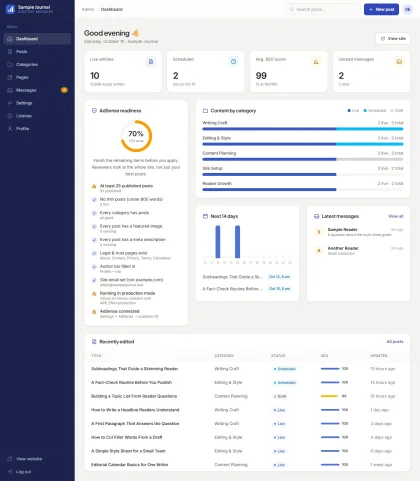Click the warning icon for 25 published posts
This screenshot has width=420, height=481.
pyautogui.click(x=94, y=186)
